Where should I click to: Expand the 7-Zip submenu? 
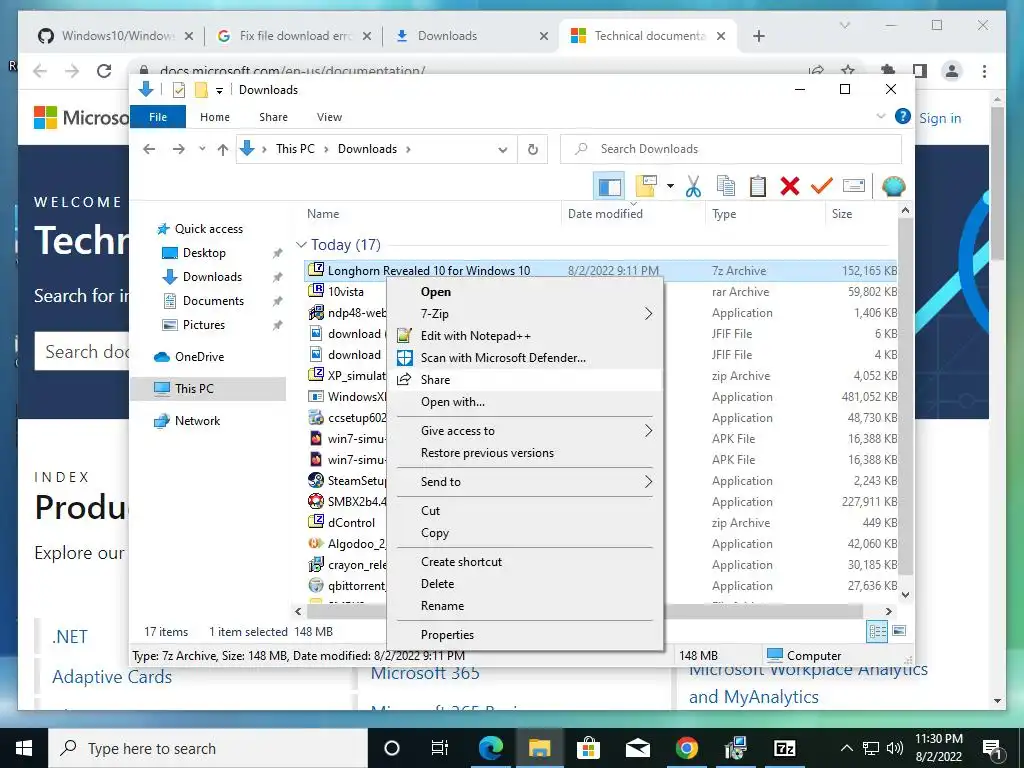pyautogui.click(x=526, y=314)
